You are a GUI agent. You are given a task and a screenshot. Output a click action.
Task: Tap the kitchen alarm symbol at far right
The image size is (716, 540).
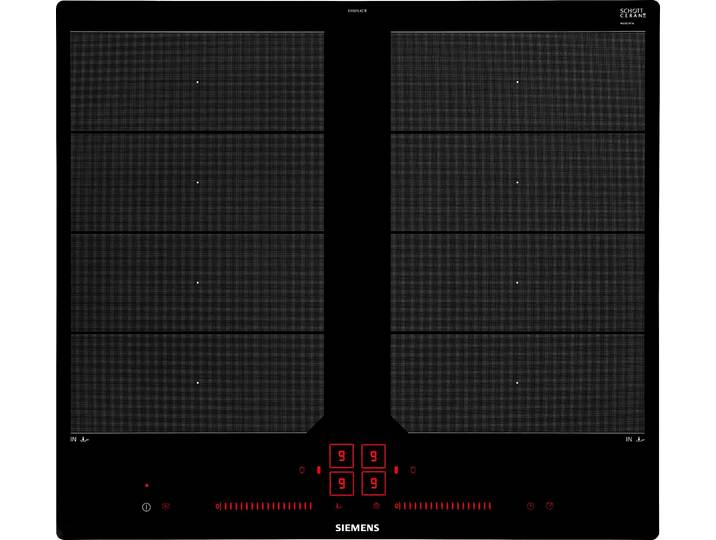[x=550, y=506]
